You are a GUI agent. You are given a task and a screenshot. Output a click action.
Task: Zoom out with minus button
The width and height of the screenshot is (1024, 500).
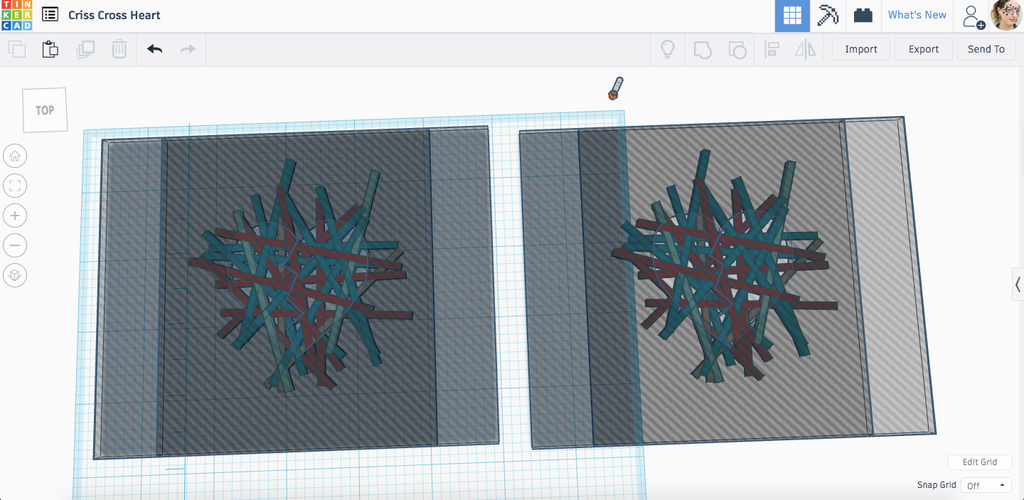(x=15, y=245)
